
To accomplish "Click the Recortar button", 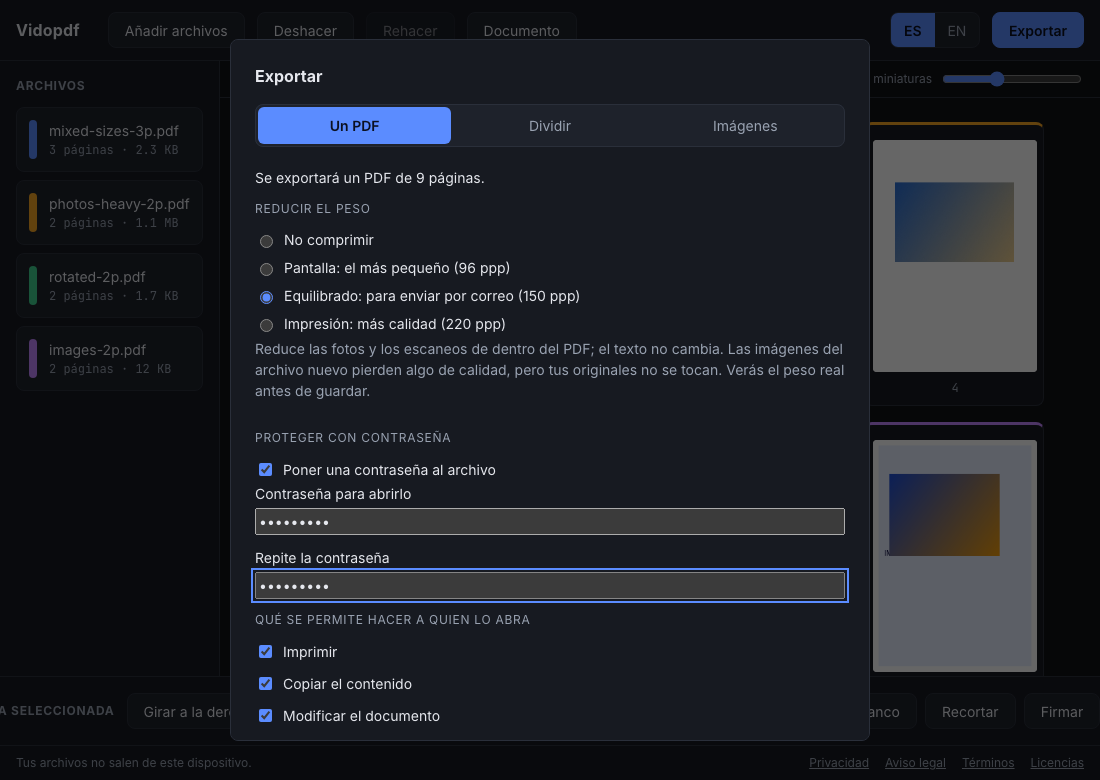I will point(970,712).
